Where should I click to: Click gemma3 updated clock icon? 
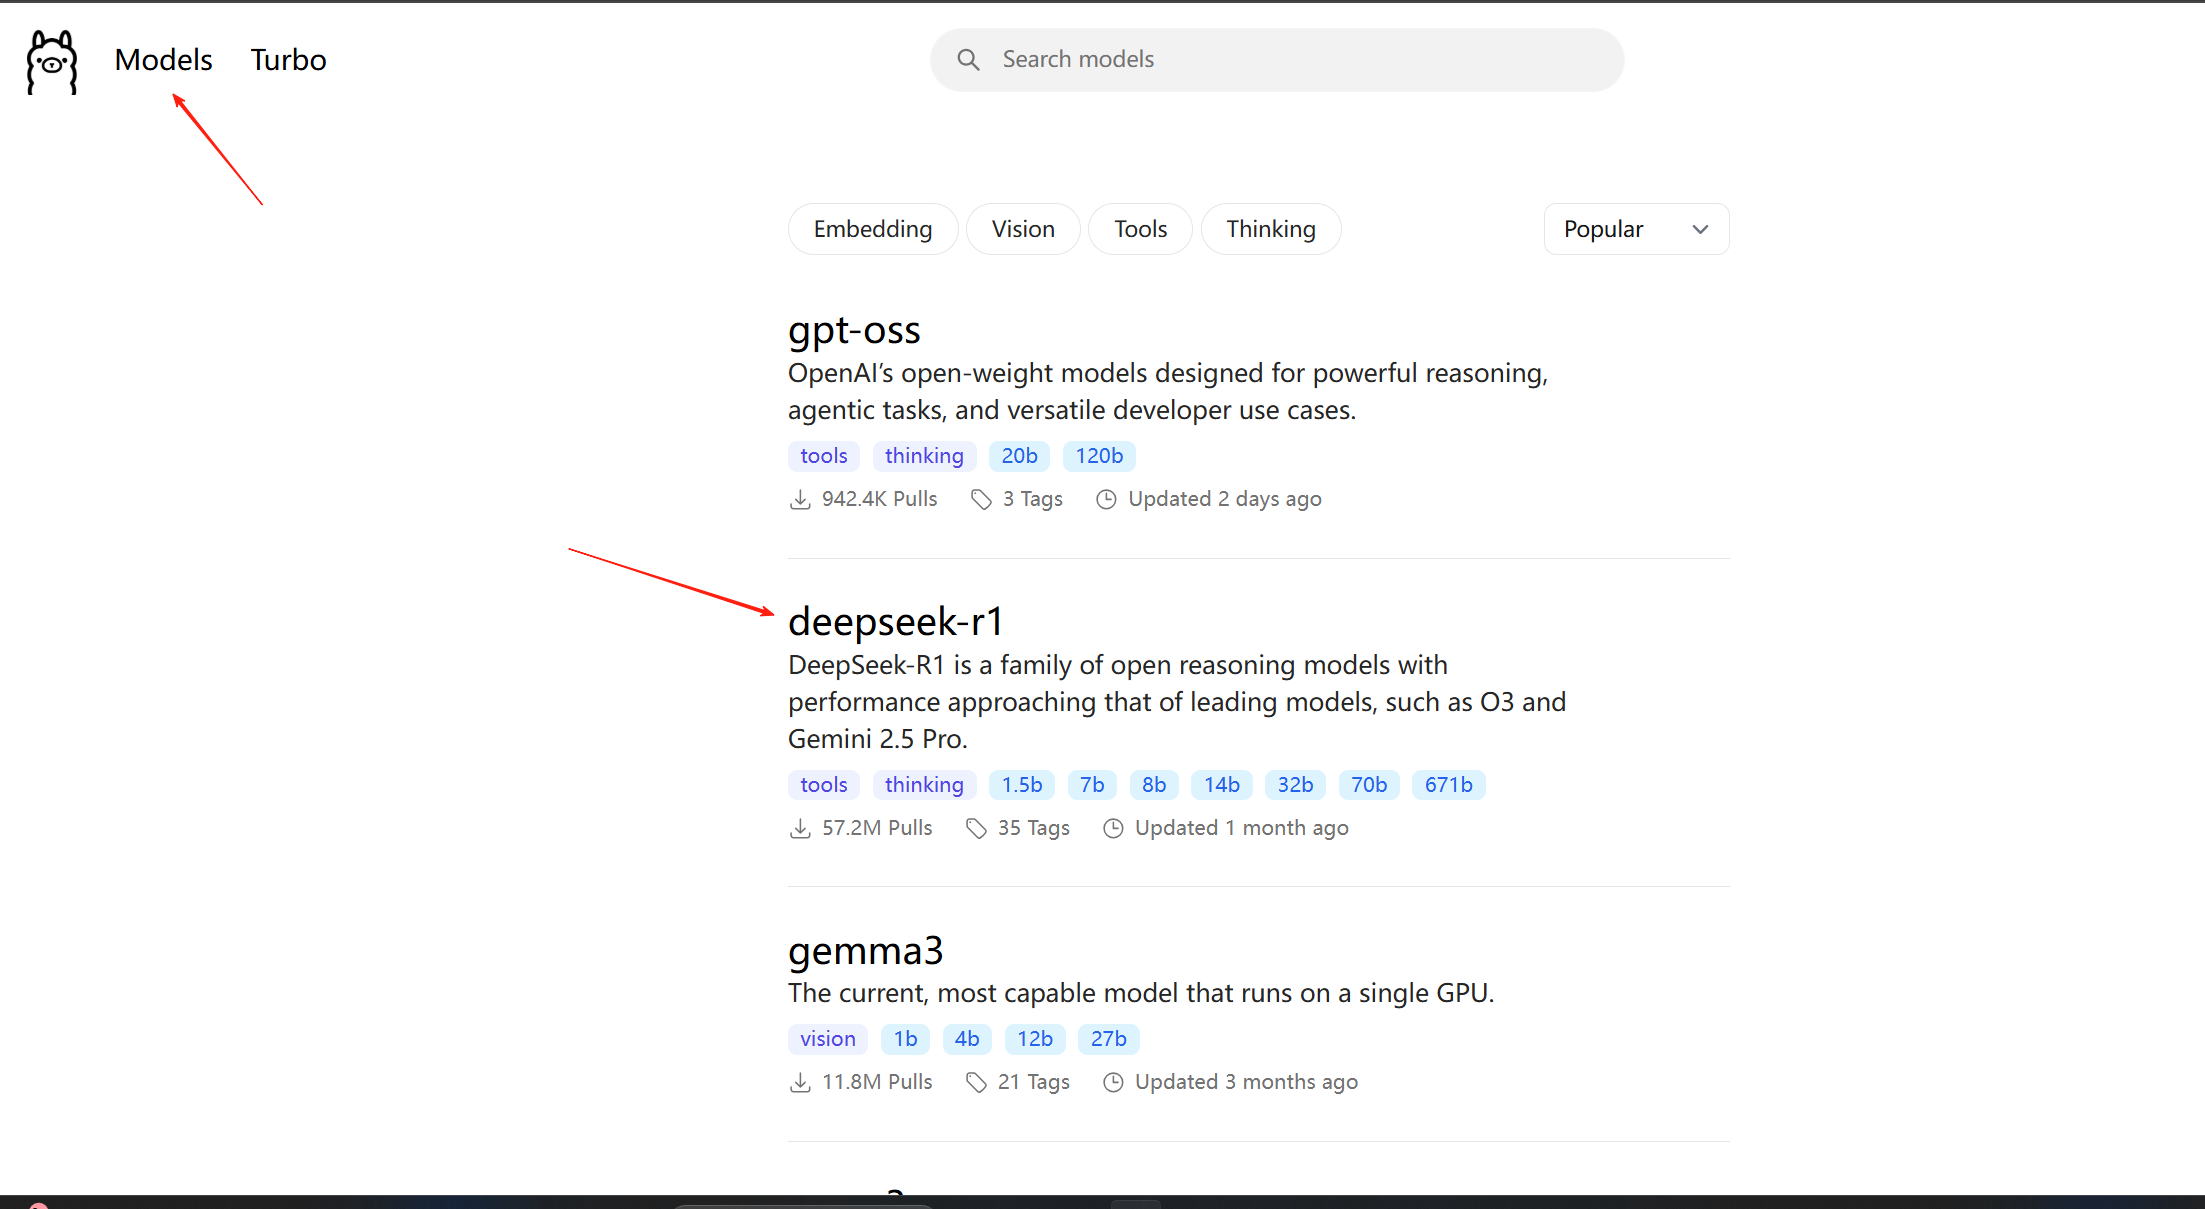[1113, 1082]
